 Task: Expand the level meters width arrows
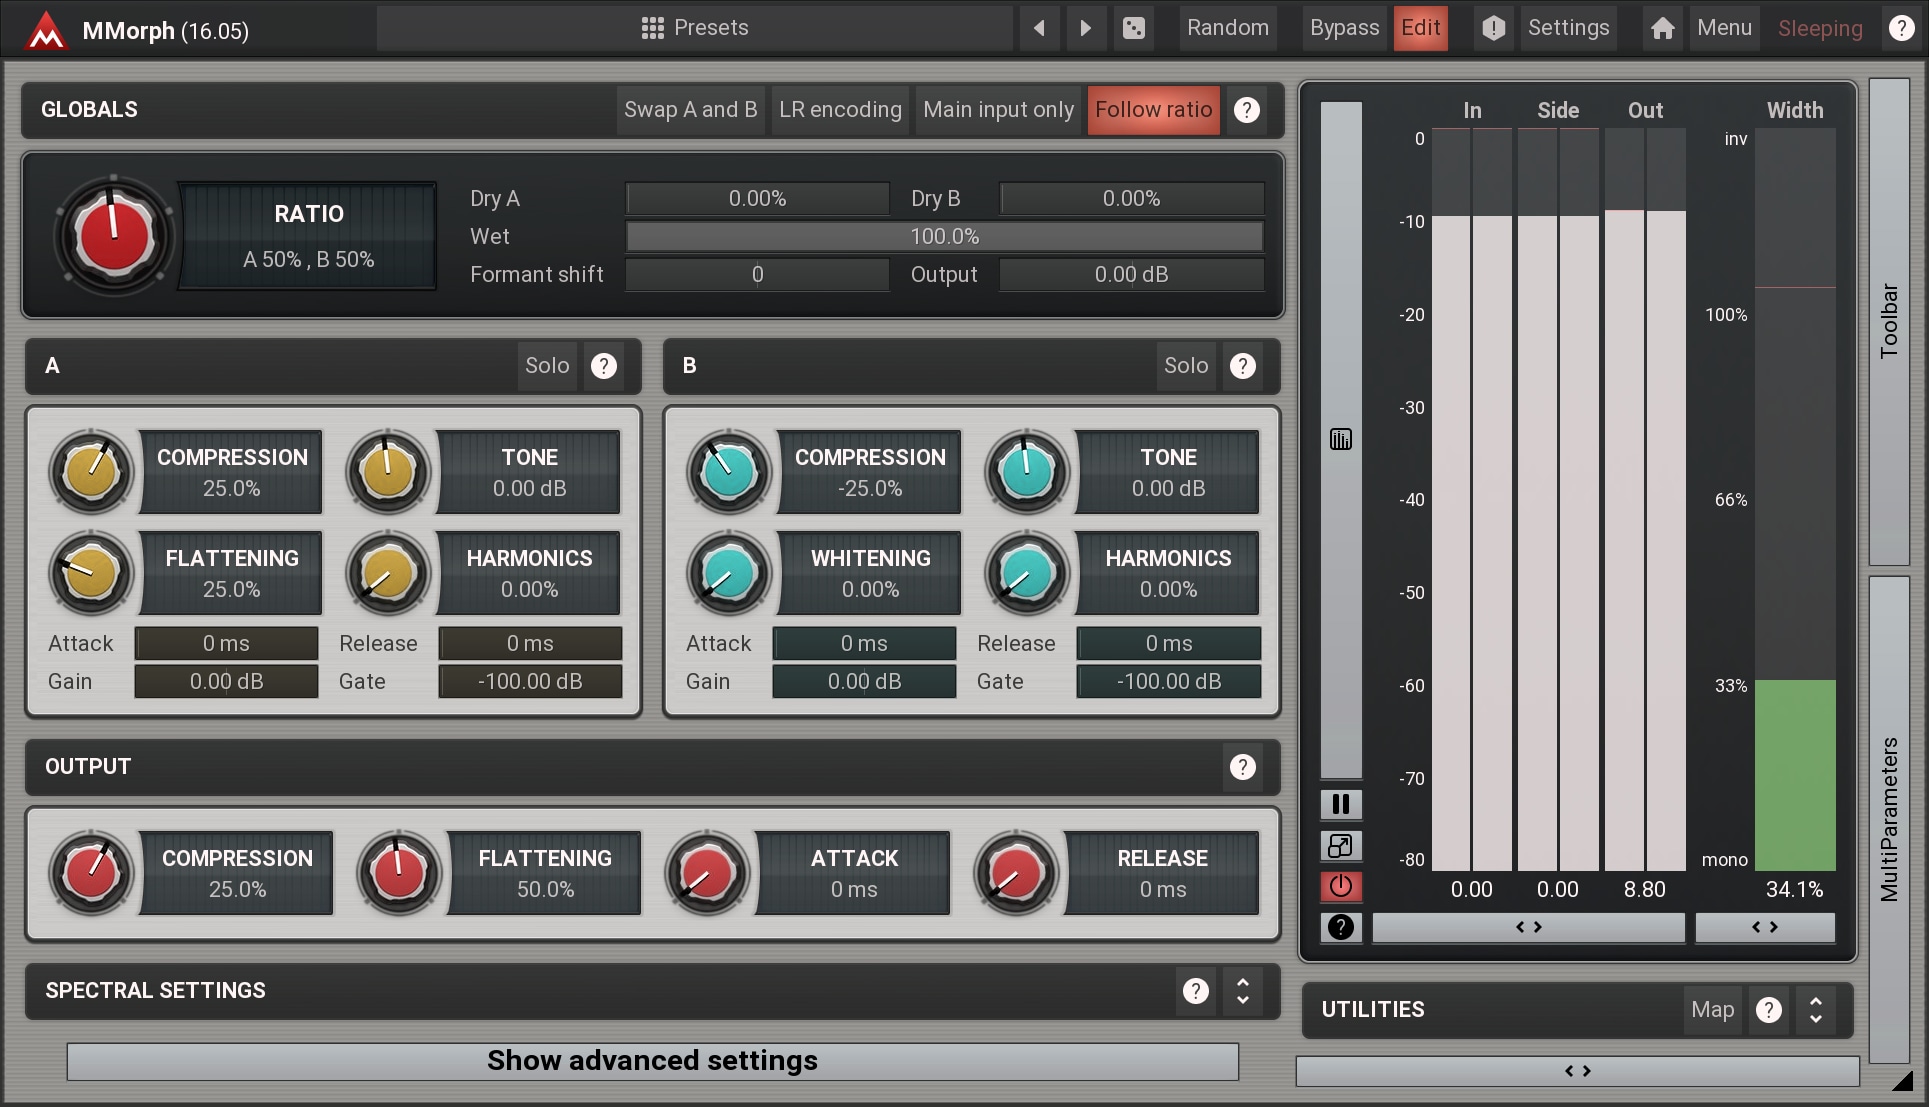pyautogui.click(x=1528, y=927)
